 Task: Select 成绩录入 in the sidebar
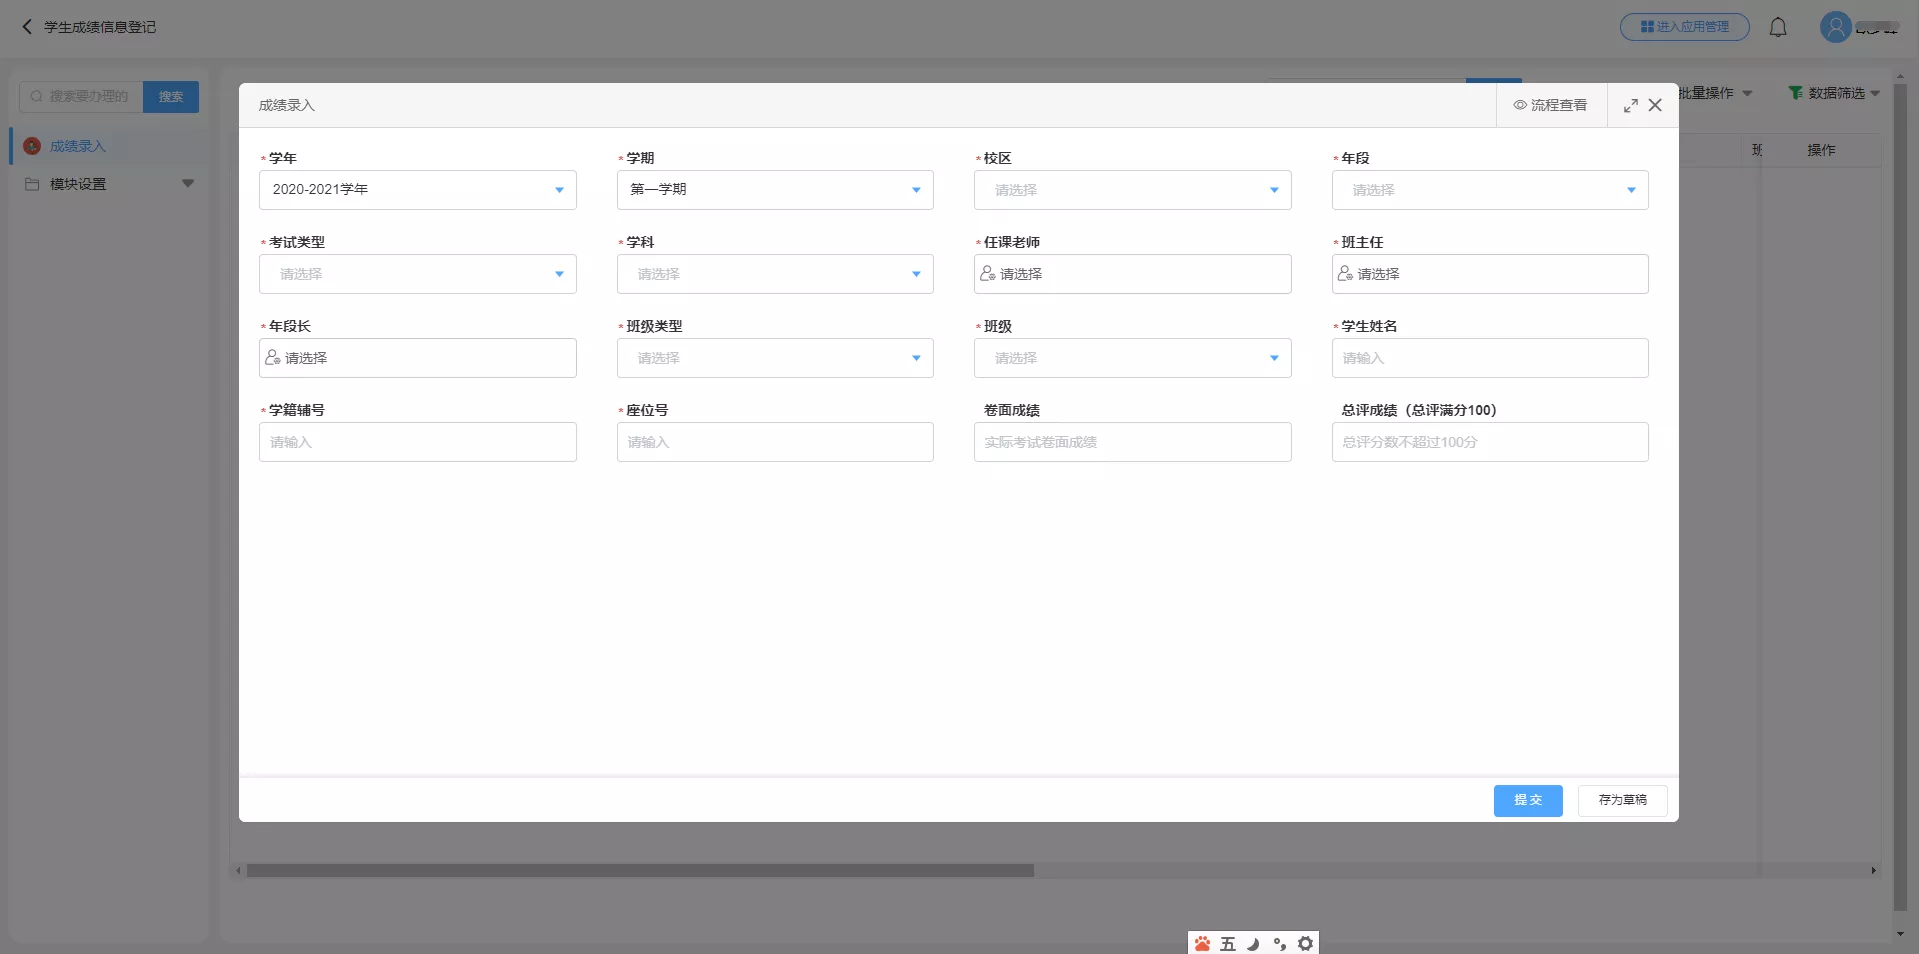(x=108, y=146)
